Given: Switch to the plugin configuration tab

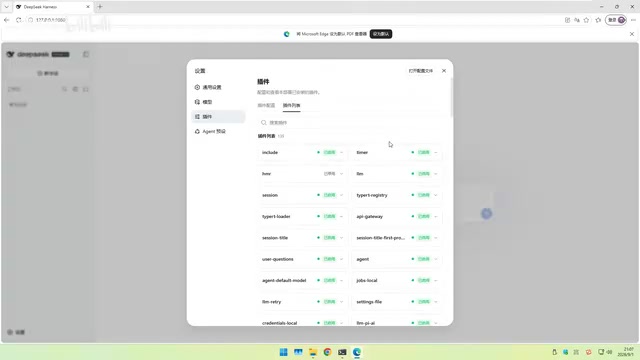Looking at the screenshot, I should click(x=266, y=105).
